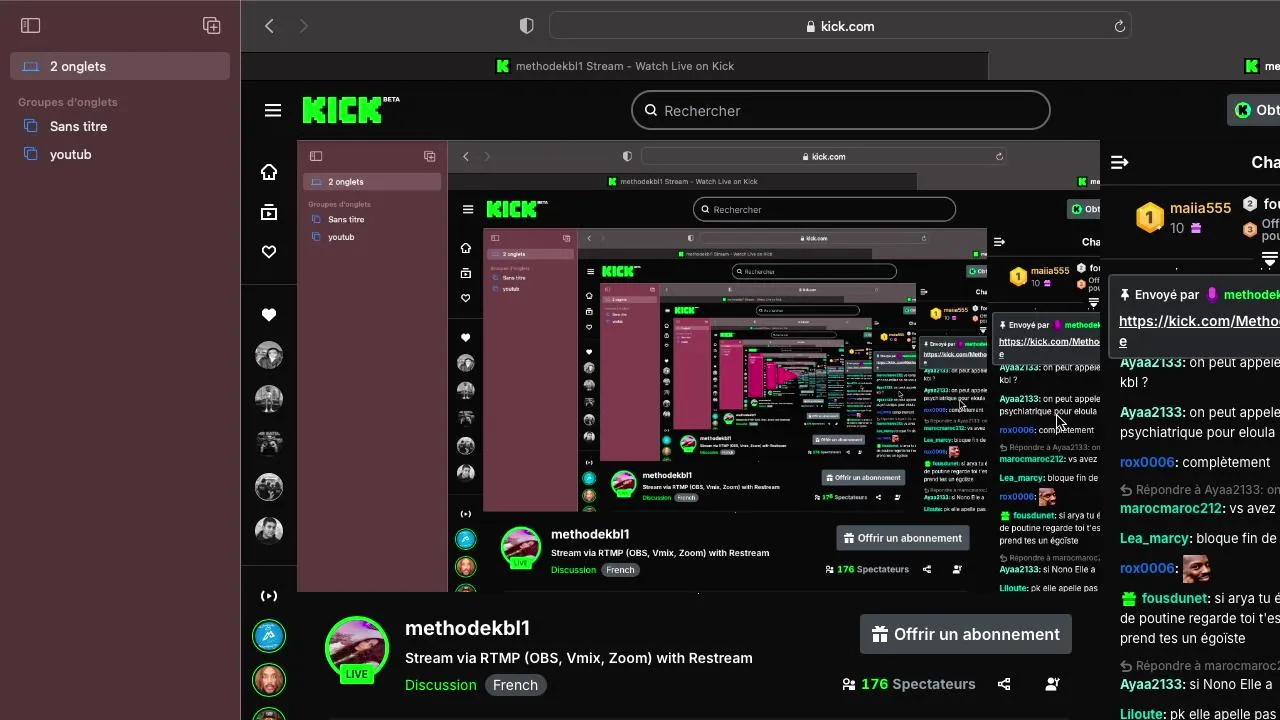Click the live broadcast icon in sidebar

(269, 596)
